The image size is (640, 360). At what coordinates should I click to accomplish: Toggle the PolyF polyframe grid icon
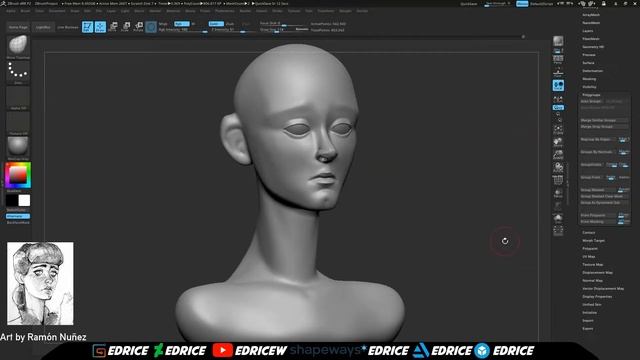coord(558,180)
